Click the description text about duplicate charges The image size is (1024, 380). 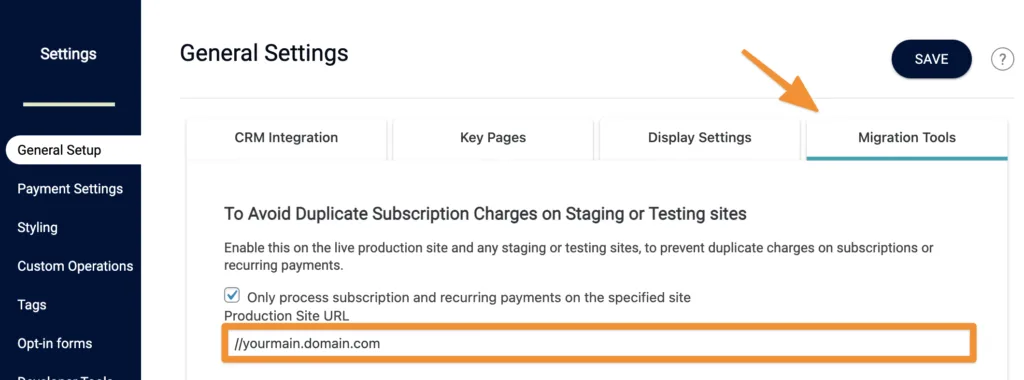pyautogui.click(x=579, y=257)
